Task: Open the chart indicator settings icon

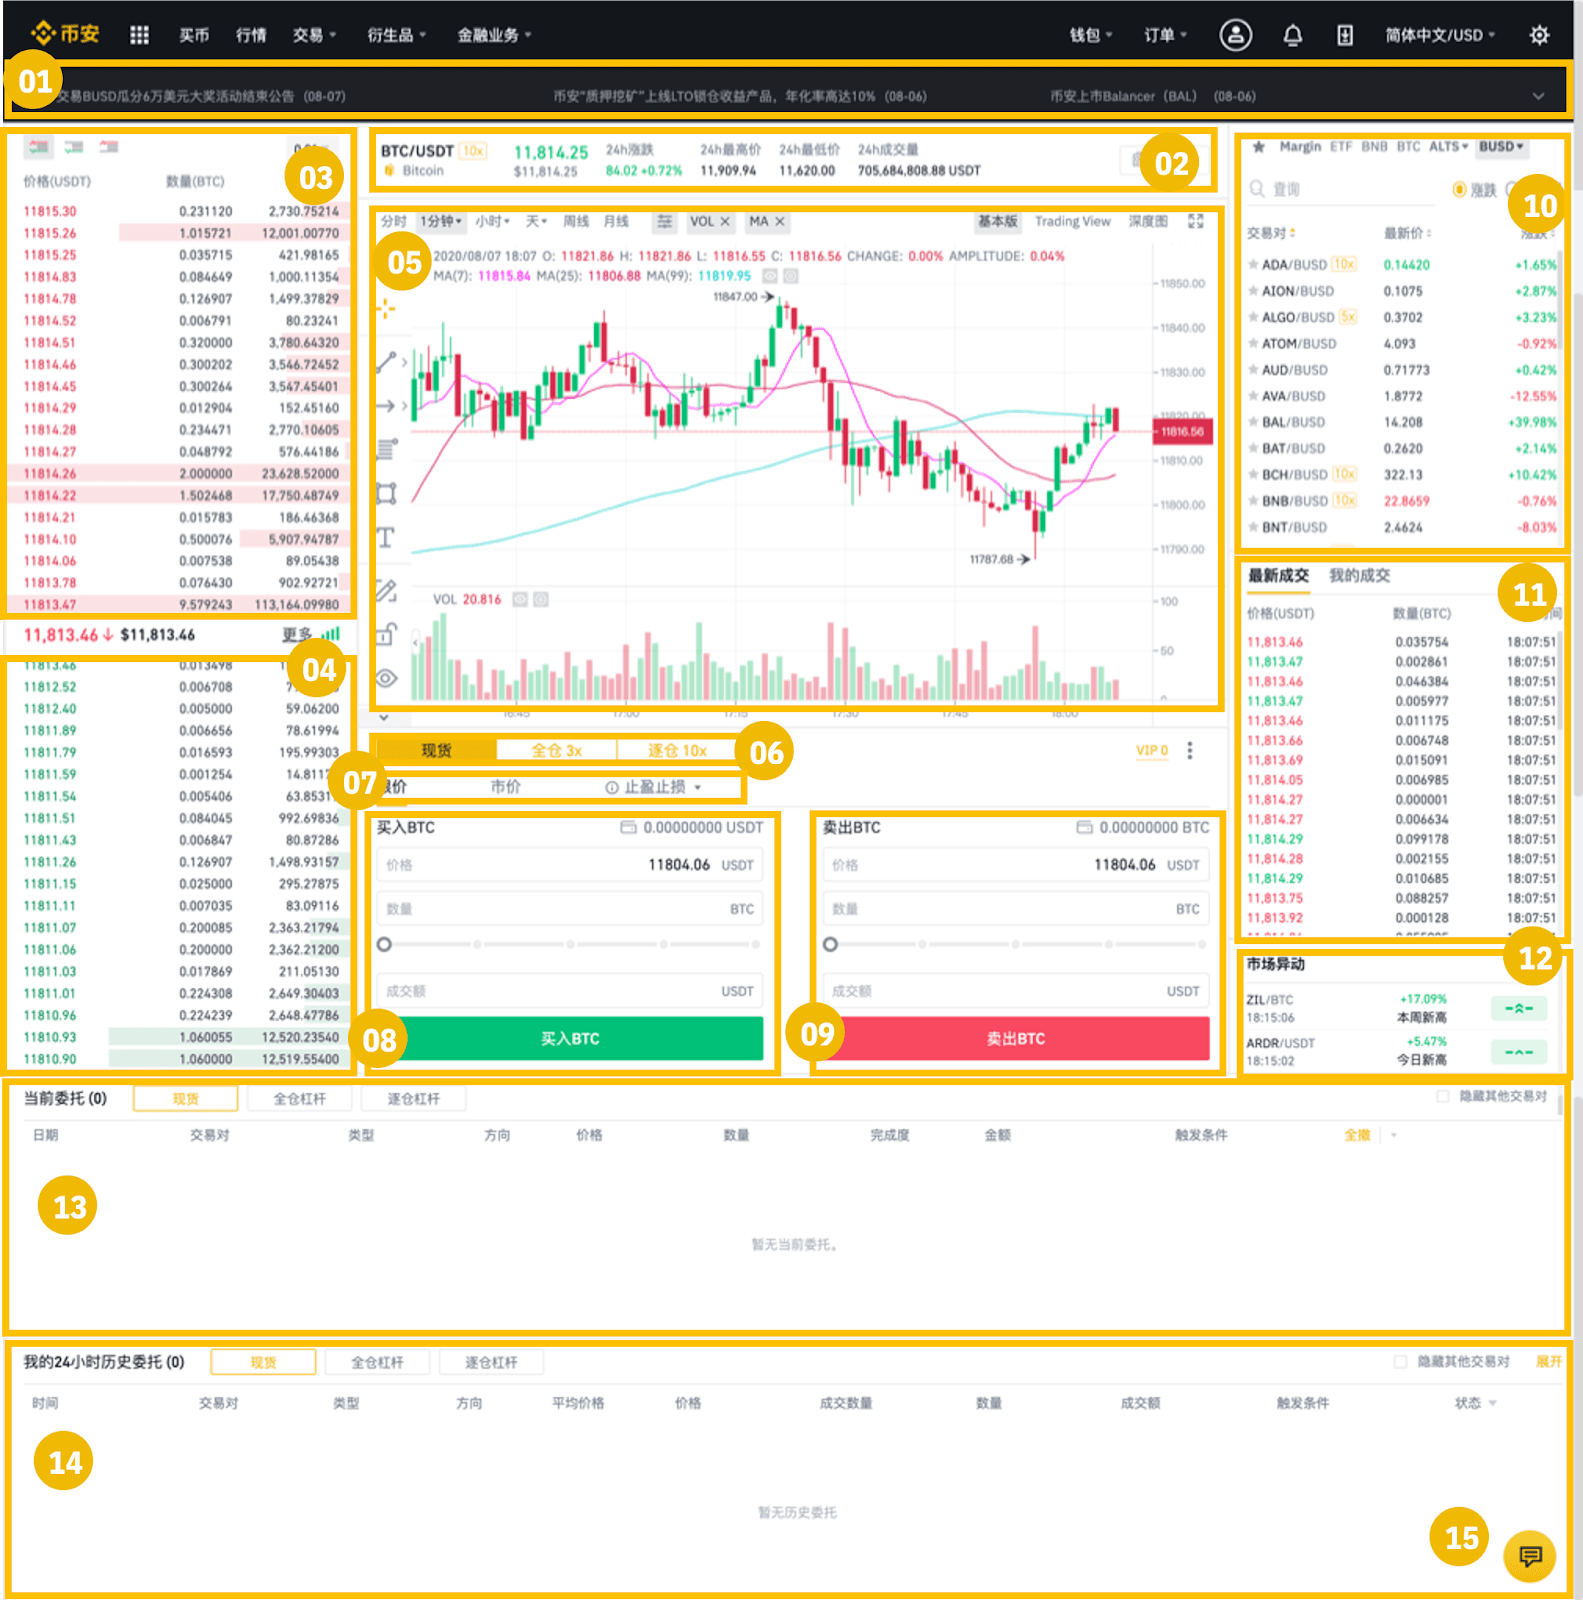Action: pyautogui.click(x=664, y=221)
